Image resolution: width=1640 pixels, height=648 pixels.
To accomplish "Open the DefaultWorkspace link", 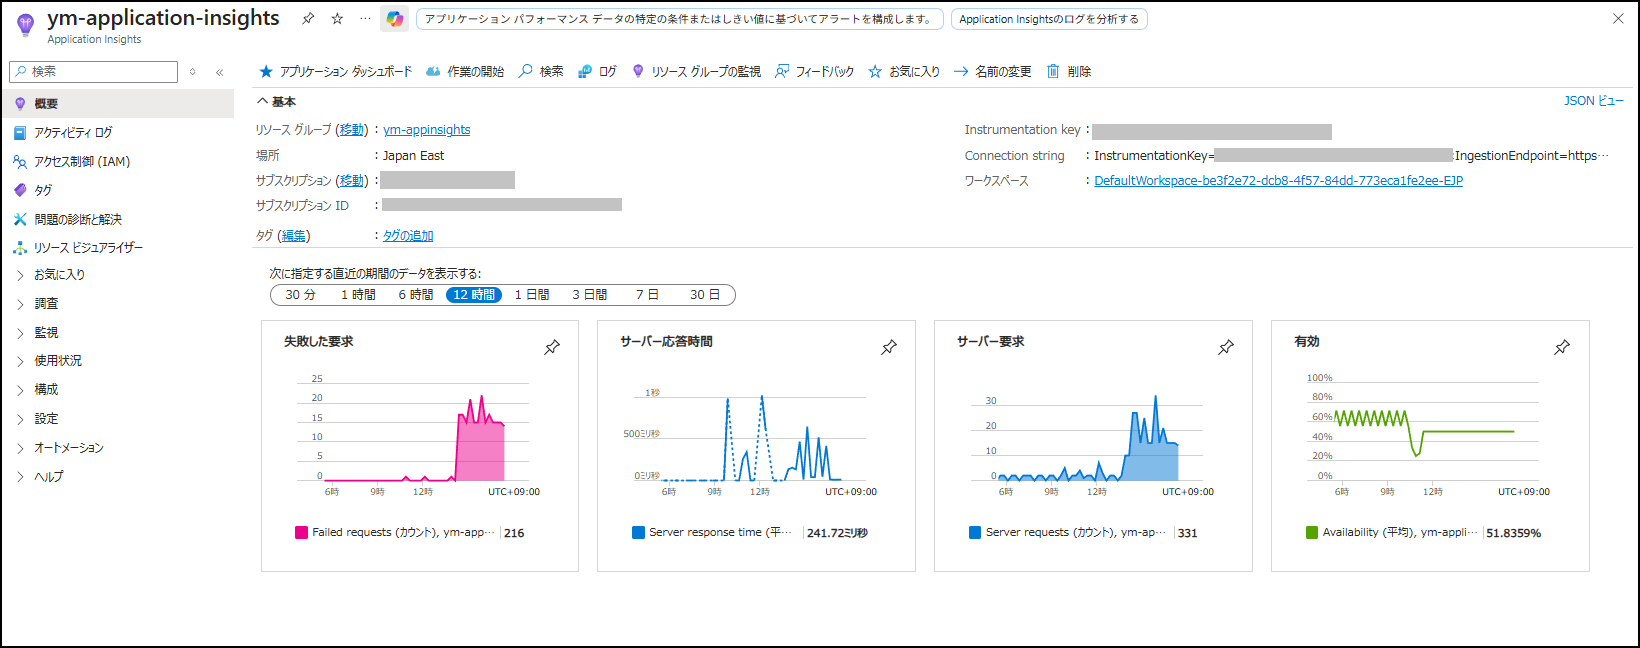I will [1278, 181].
